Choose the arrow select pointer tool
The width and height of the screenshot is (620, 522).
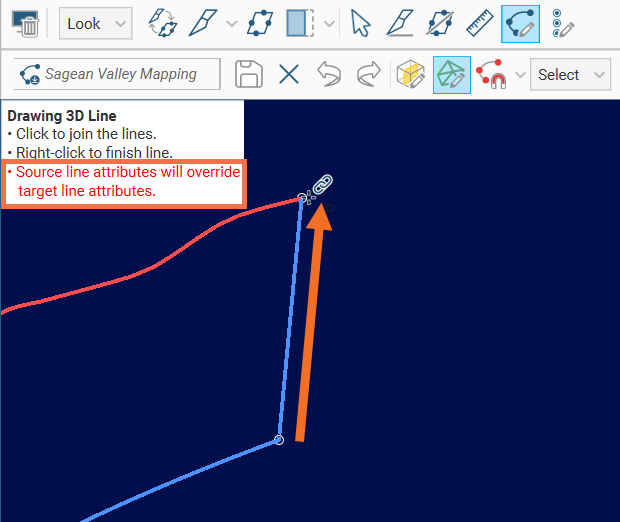(361, 23)
